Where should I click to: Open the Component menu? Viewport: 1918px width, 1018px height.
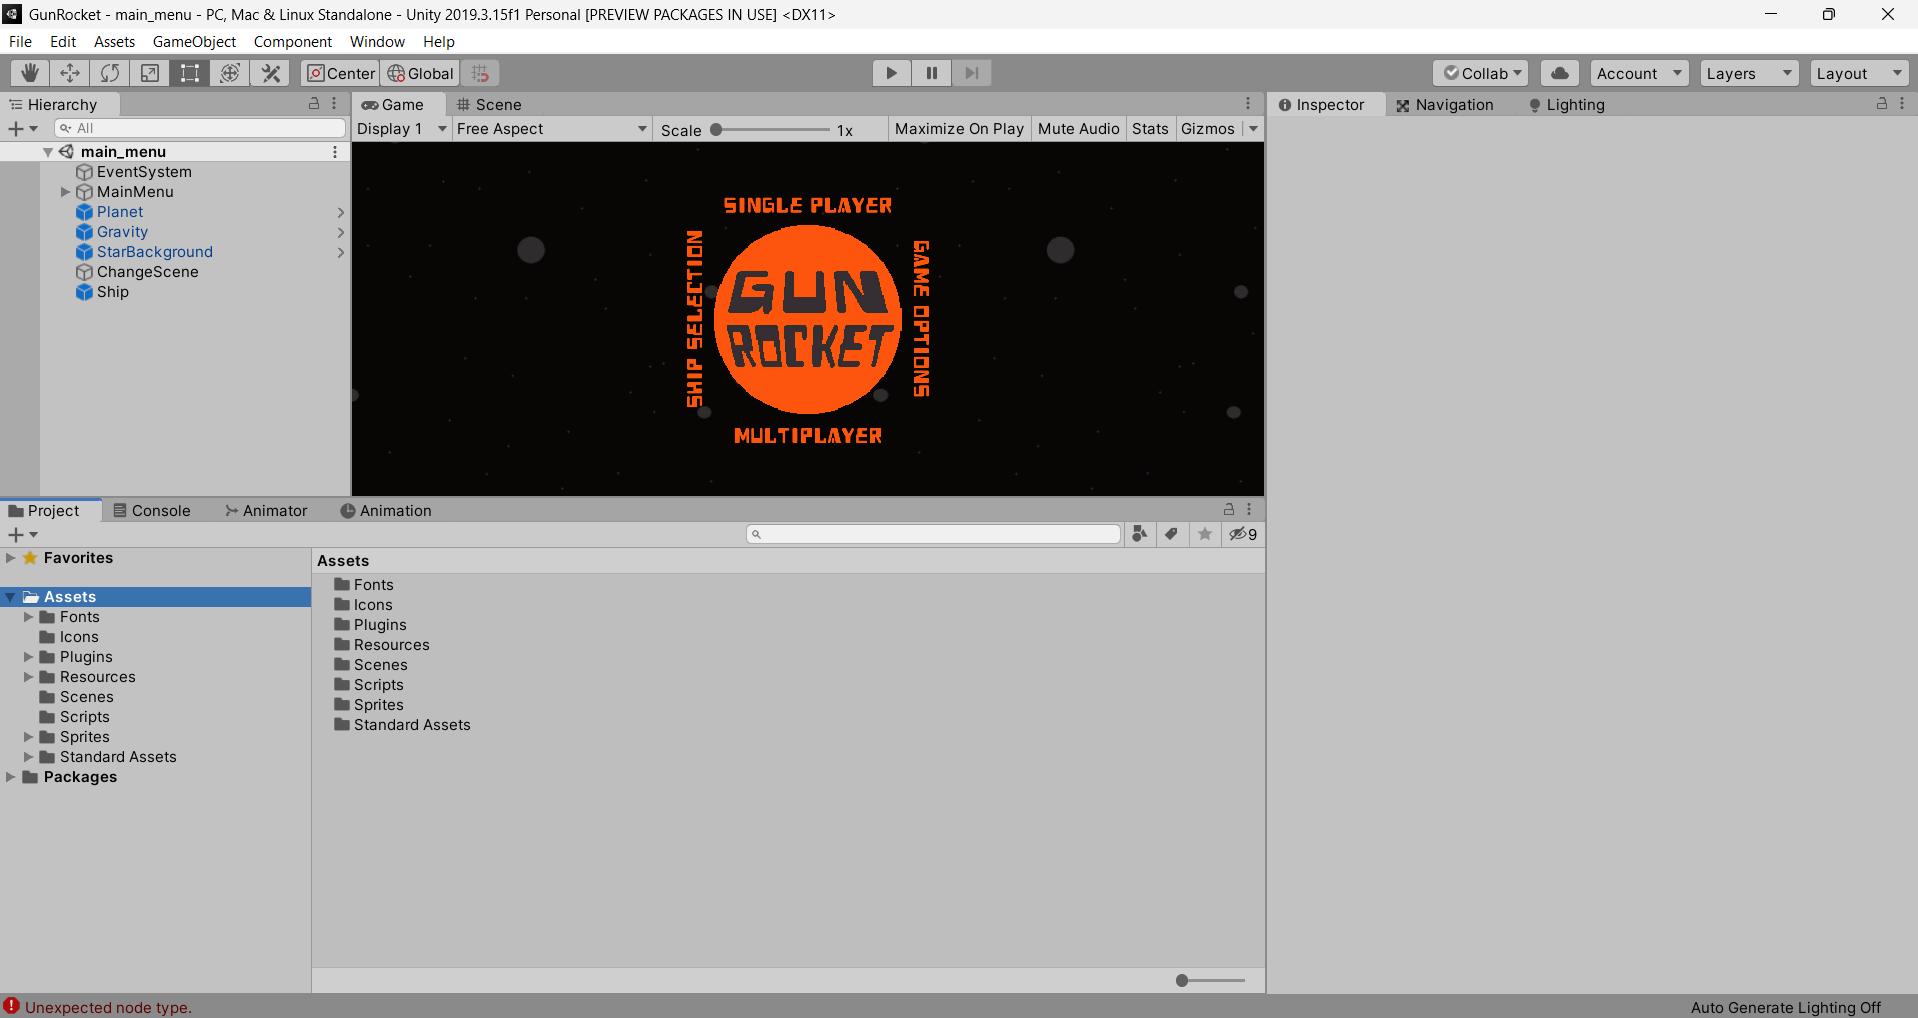292,41
